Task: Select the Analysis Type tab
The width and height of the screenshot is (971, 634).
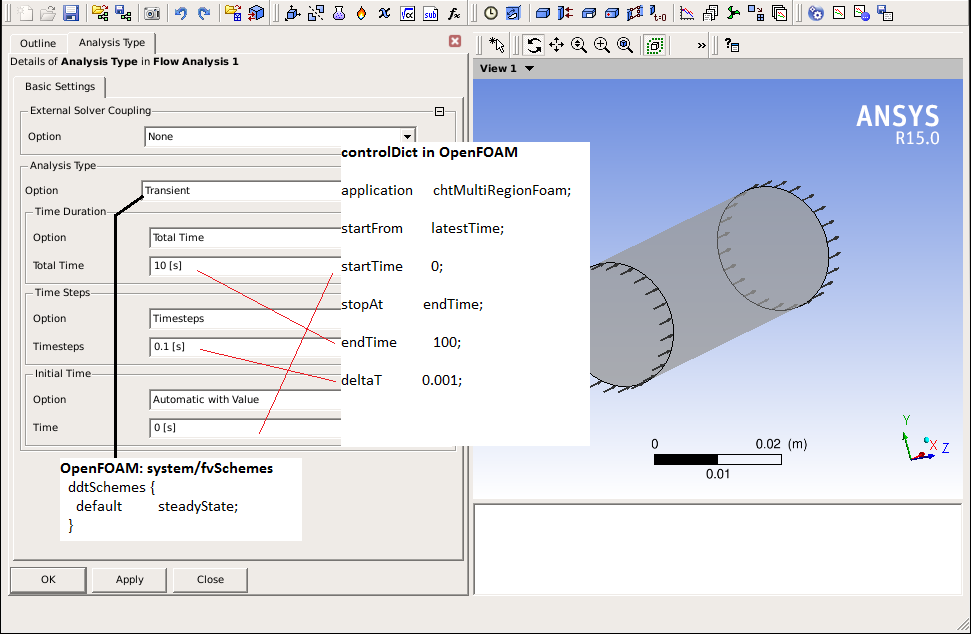Action: [x=111, y=43]
